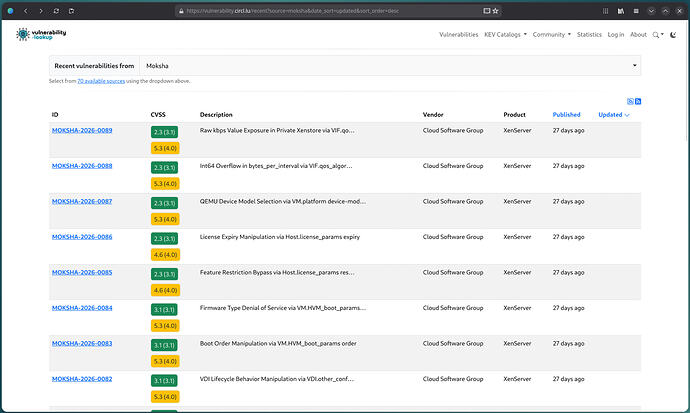Click the padlock icon in the address bar
Image resolution: width=690 pixels, height=413 pixels.
(x=180, y=11)
